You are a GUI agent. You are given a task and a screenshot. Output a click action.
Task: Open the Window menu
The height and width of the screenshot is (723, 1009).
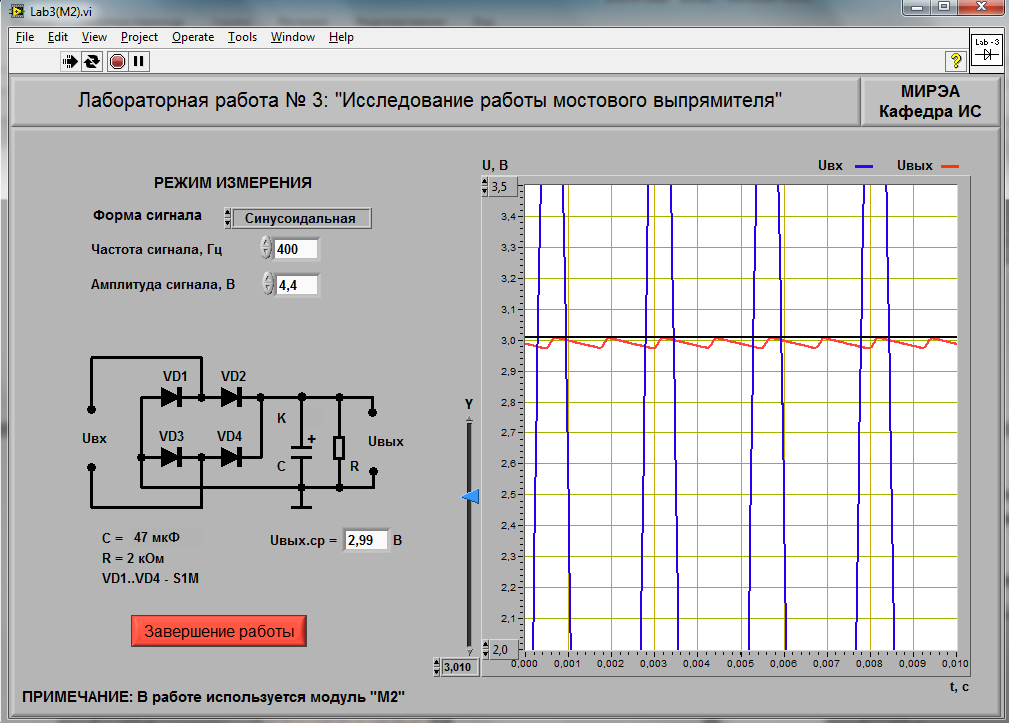pyautogui.click(x=293, y=37)
